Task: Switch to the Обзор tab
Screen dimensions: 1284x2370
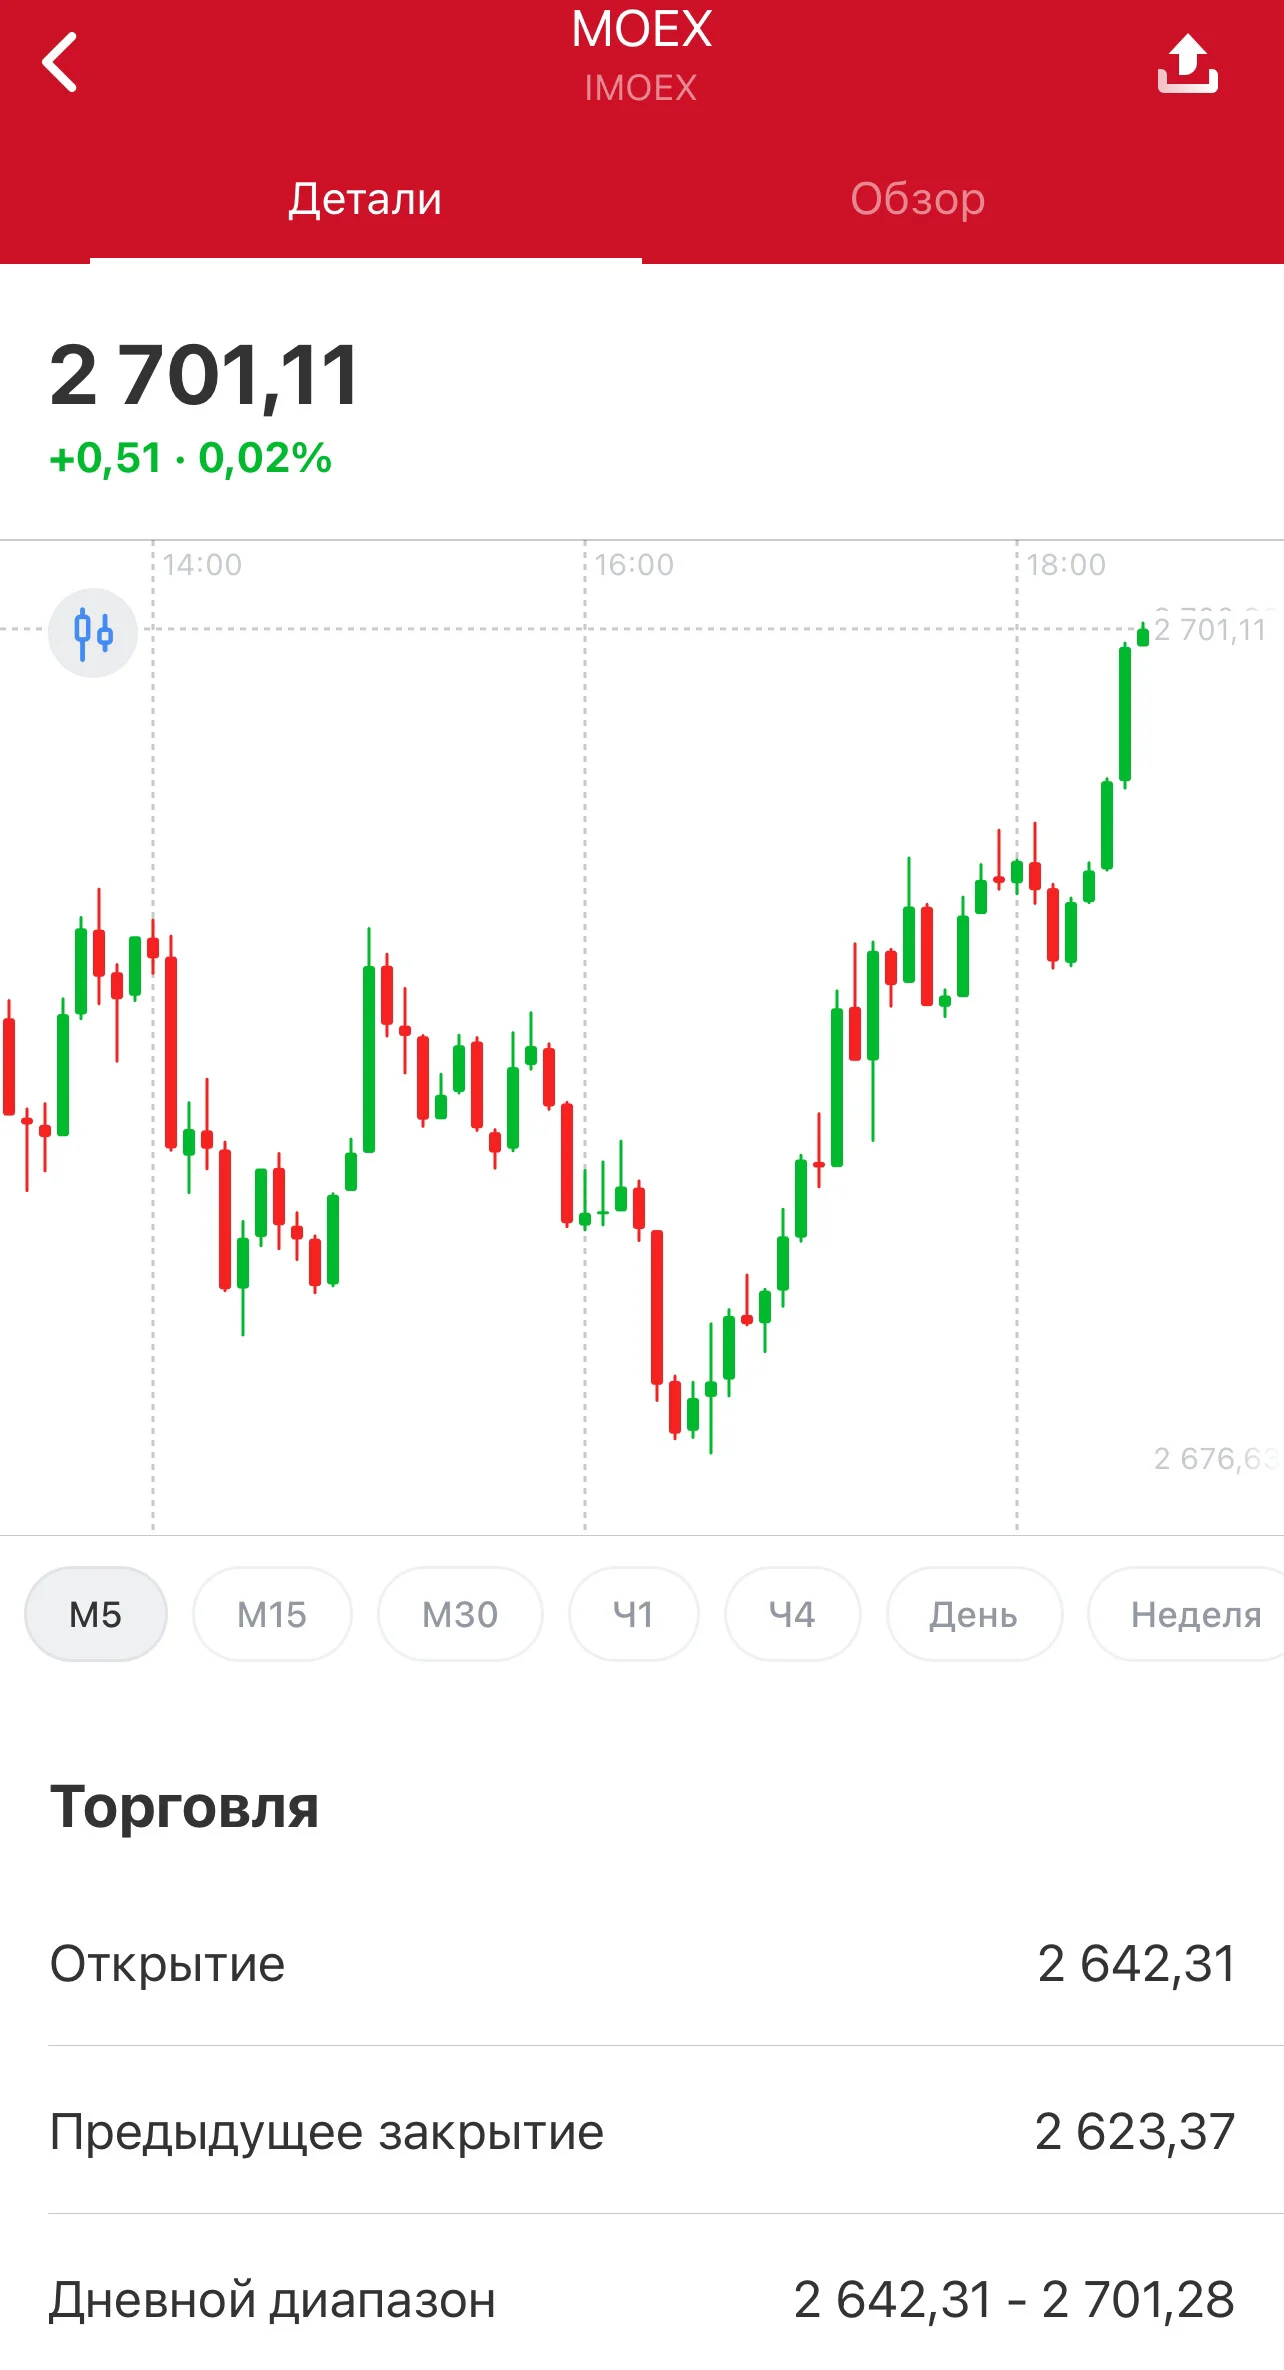Action: 917,198
